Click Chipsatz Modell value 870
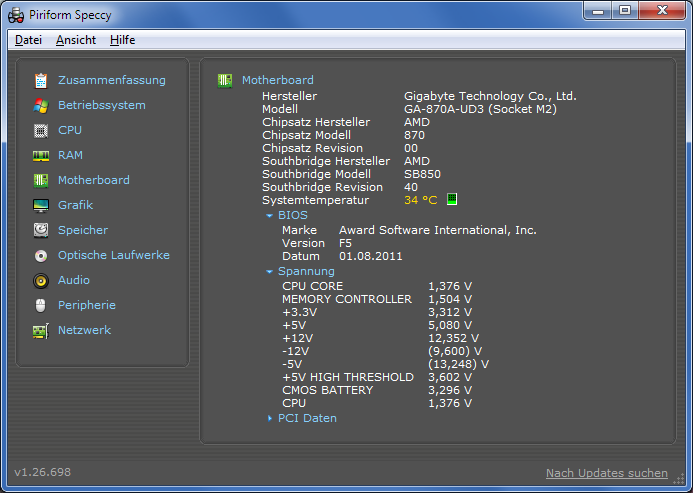The image size is (693, 493). 414,135
